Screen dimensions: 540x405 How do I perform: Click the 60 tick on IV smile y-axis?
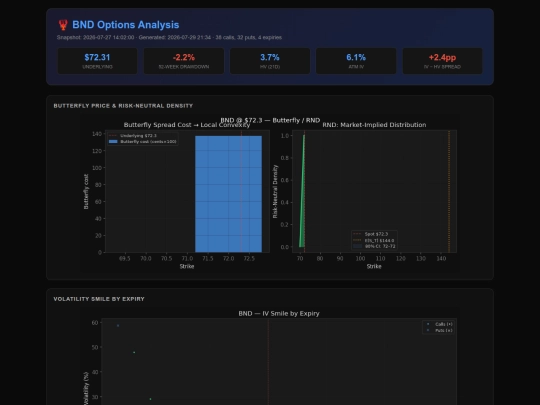point(95,323)
